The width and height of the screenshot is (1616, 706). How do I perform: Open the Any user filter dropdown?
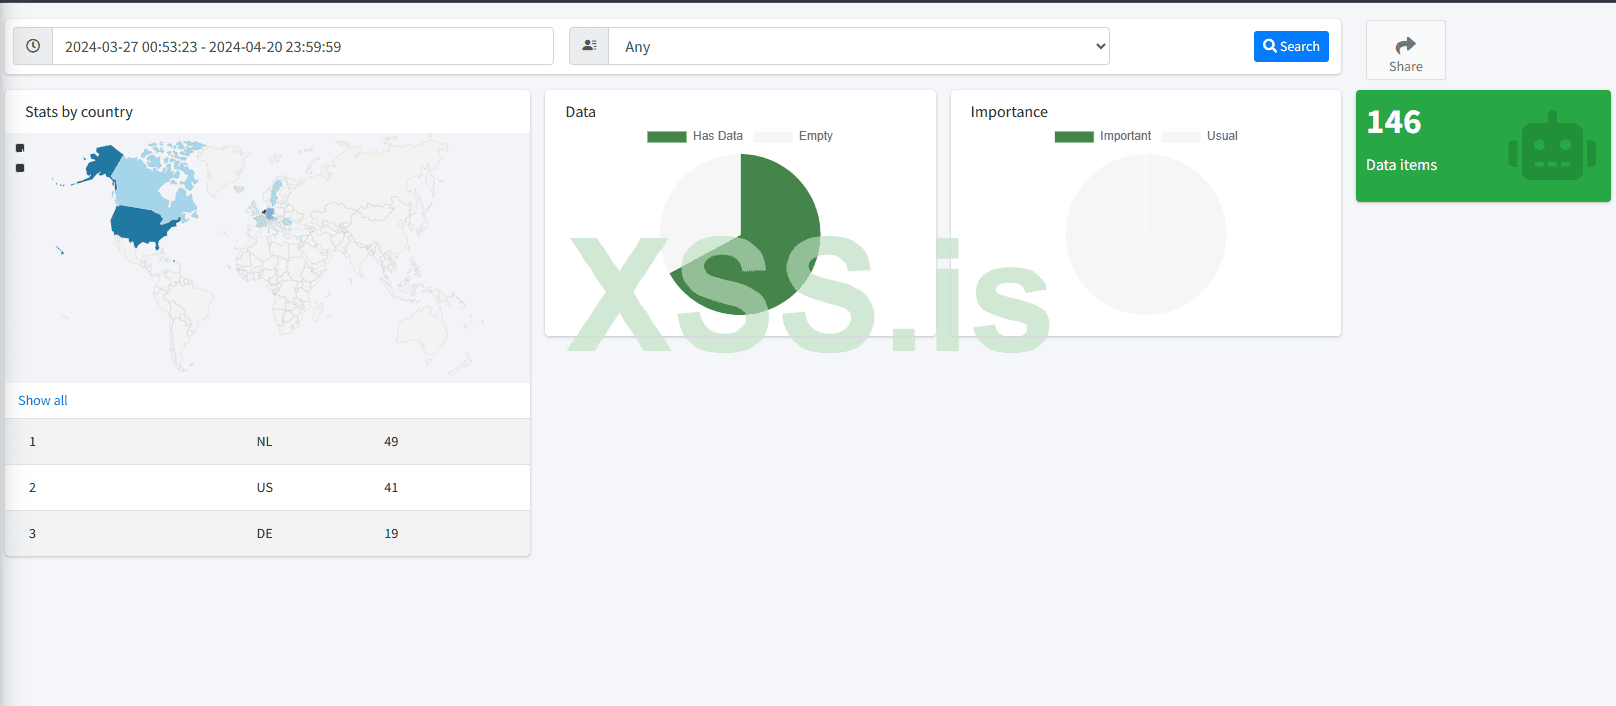859,46
